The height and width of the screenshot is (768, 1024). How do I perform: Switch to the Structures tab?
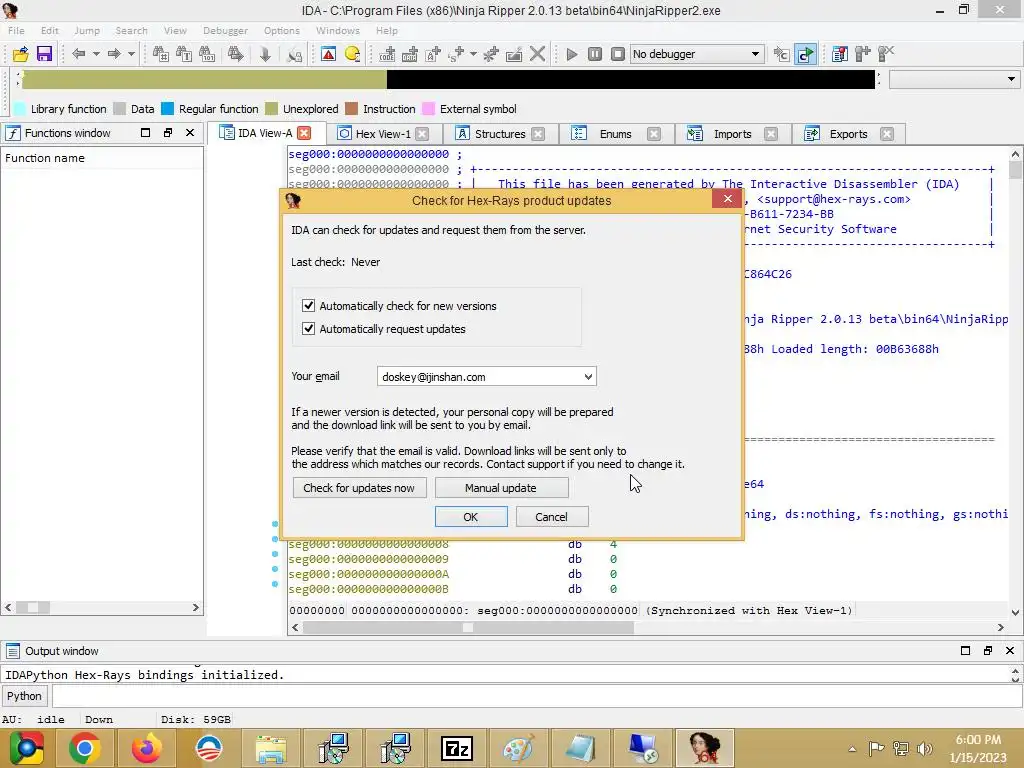pyautogui.click(x=500, y=133)
